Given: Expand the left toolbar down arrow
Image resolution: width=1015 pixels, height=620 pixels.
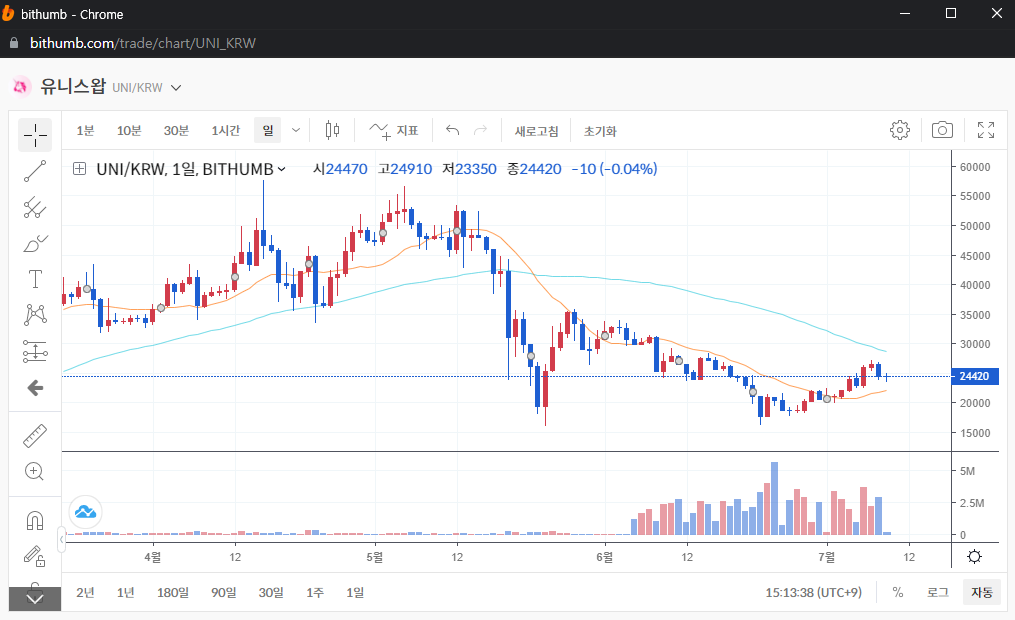Looking at the screenshot, I should (35, 599).
